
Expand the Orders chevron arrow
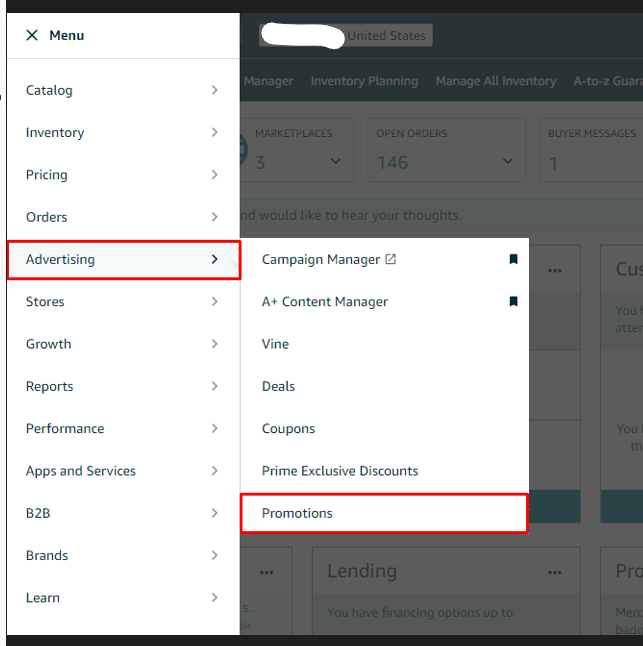[x=215, y=217]
